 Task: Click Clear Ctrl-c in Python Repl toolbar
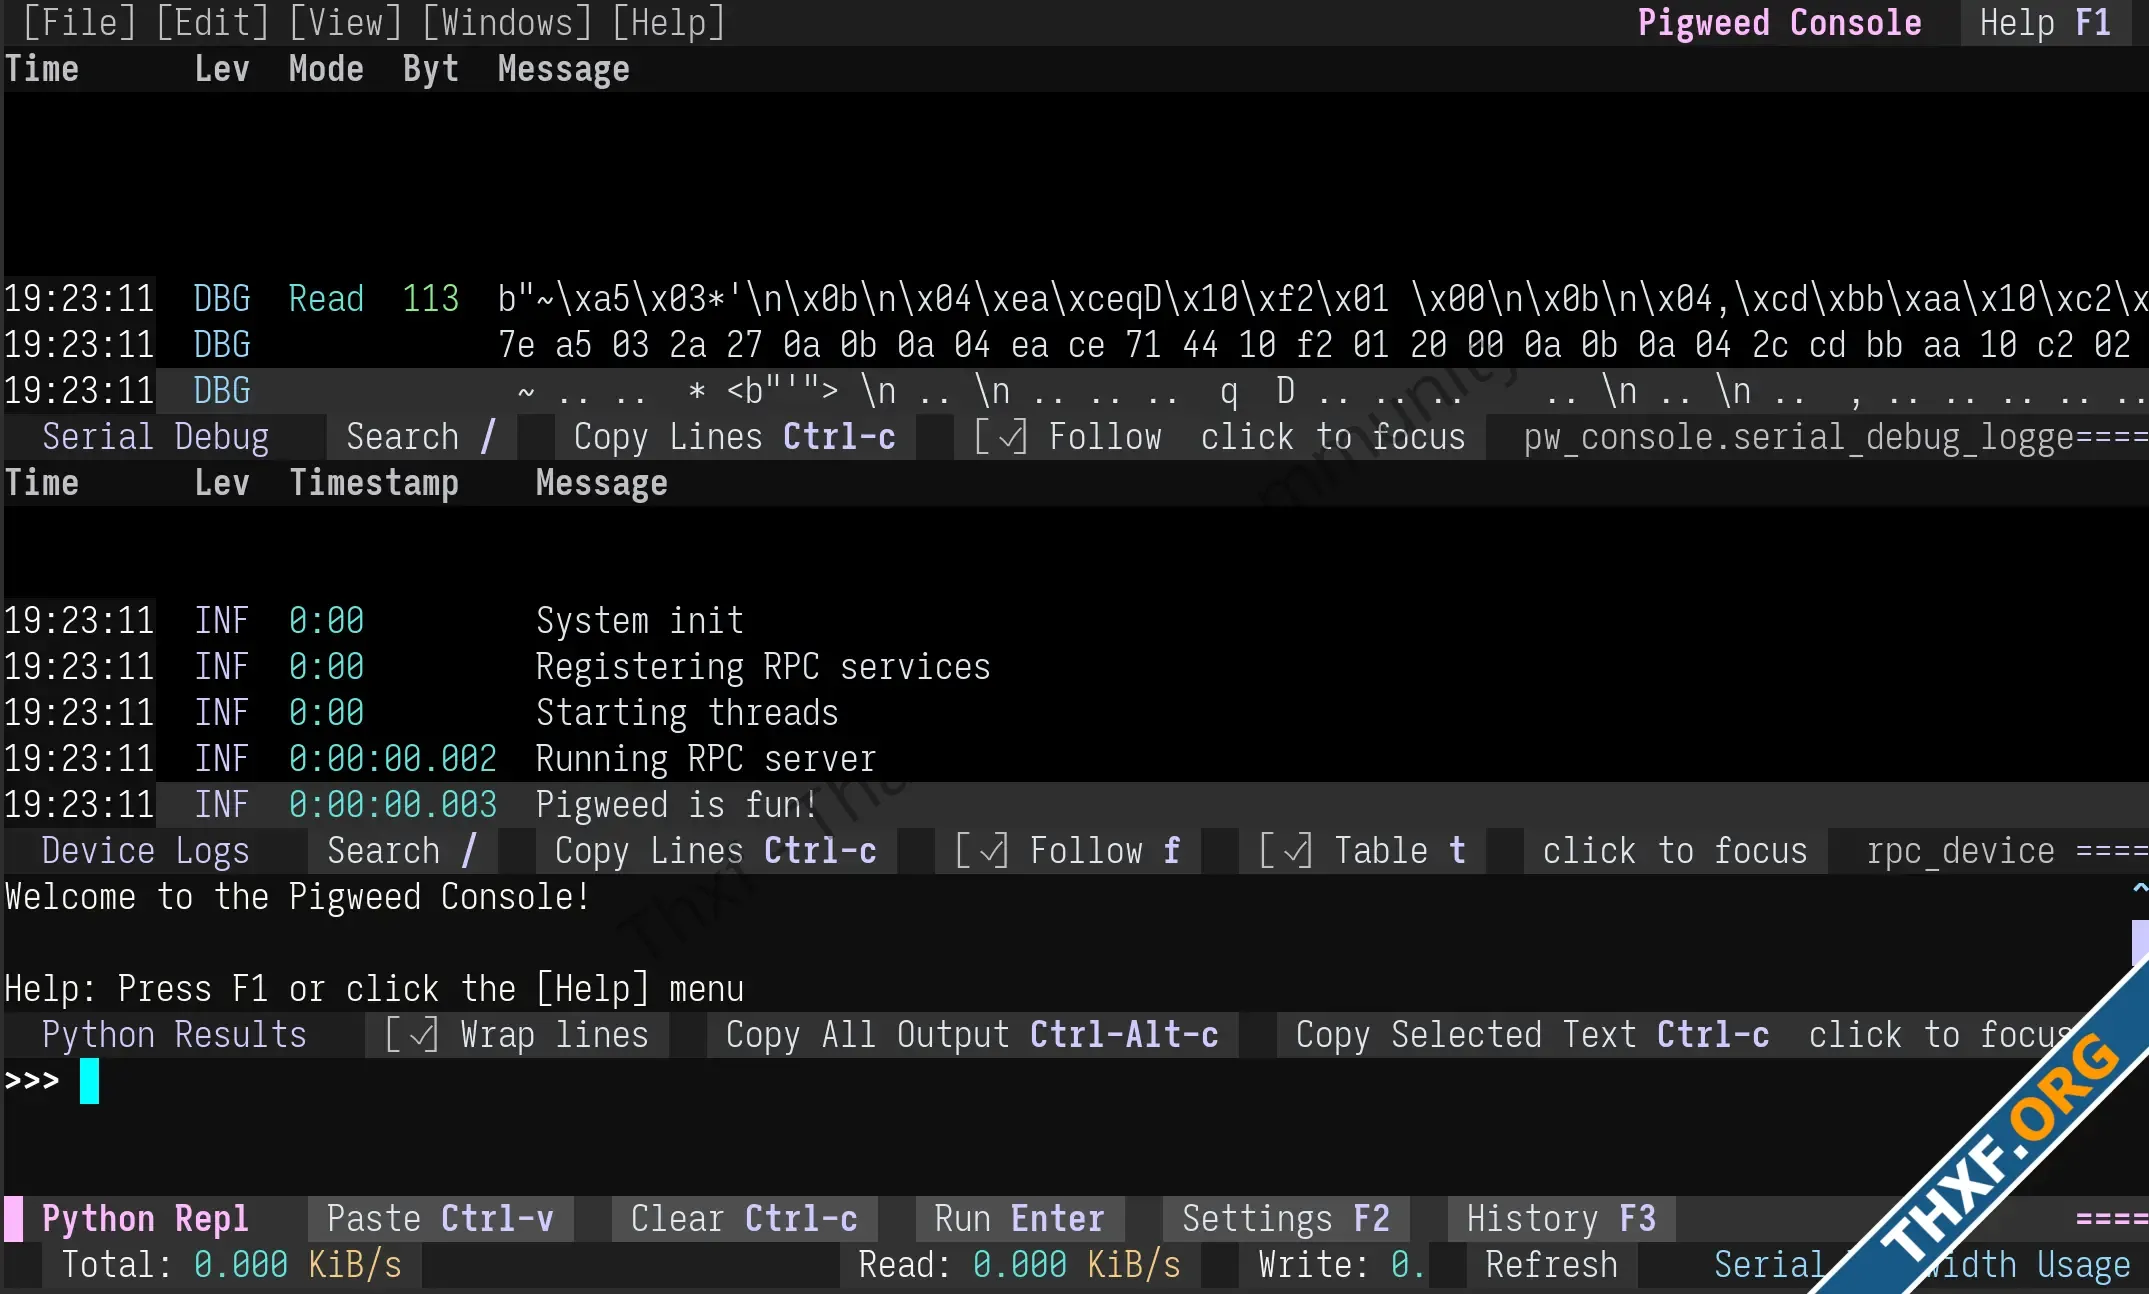pyautogui.click(x=744, y=1219)
